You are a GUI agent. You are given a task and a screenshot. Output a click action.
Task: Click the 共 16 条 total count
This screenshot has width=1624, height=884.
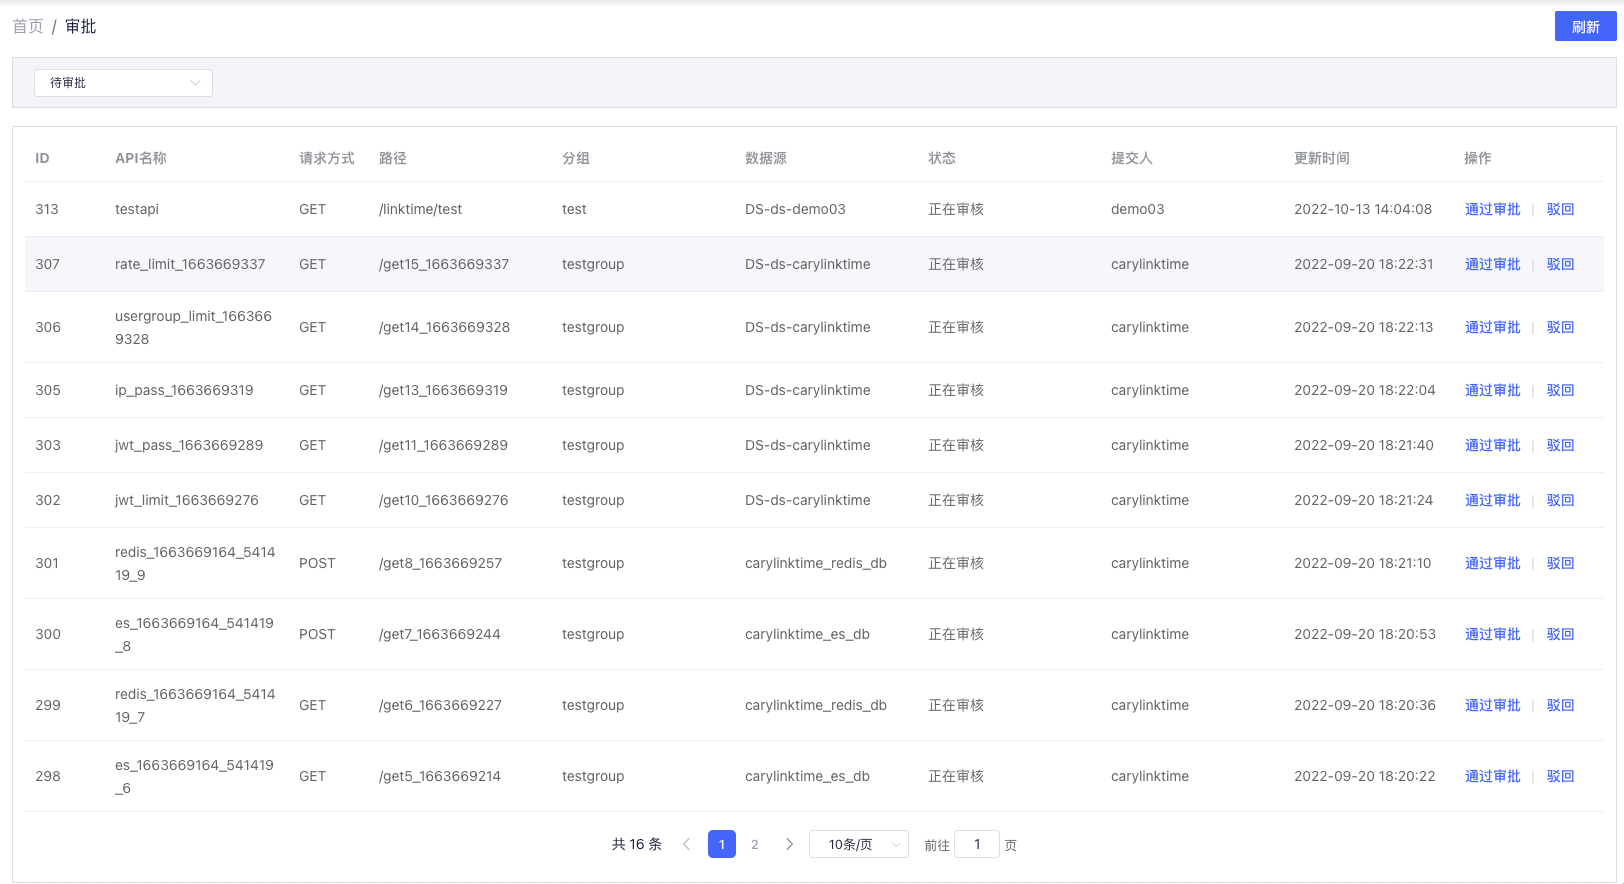click(x=637, y=844)
